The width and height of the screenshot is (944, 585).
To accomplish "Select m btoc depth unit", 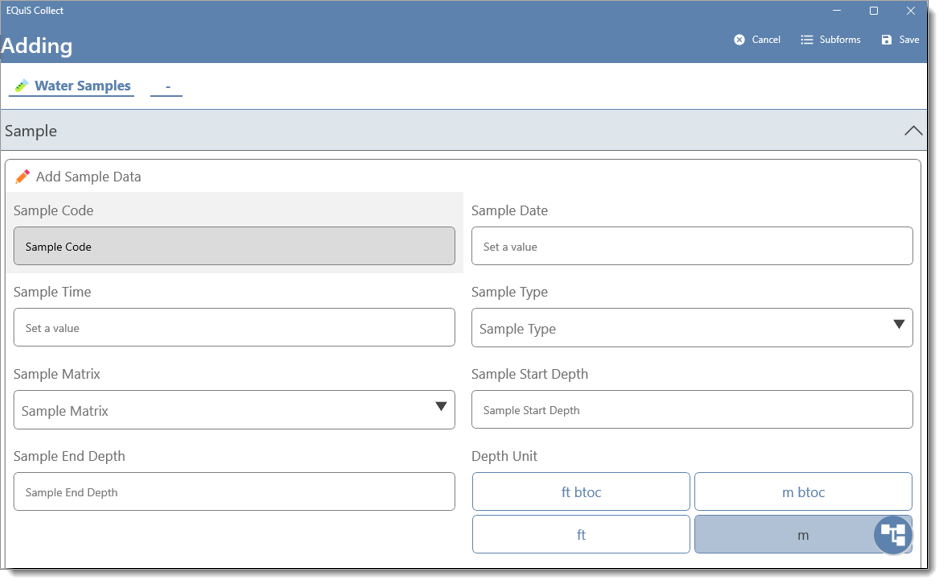I will pos(803,492).
